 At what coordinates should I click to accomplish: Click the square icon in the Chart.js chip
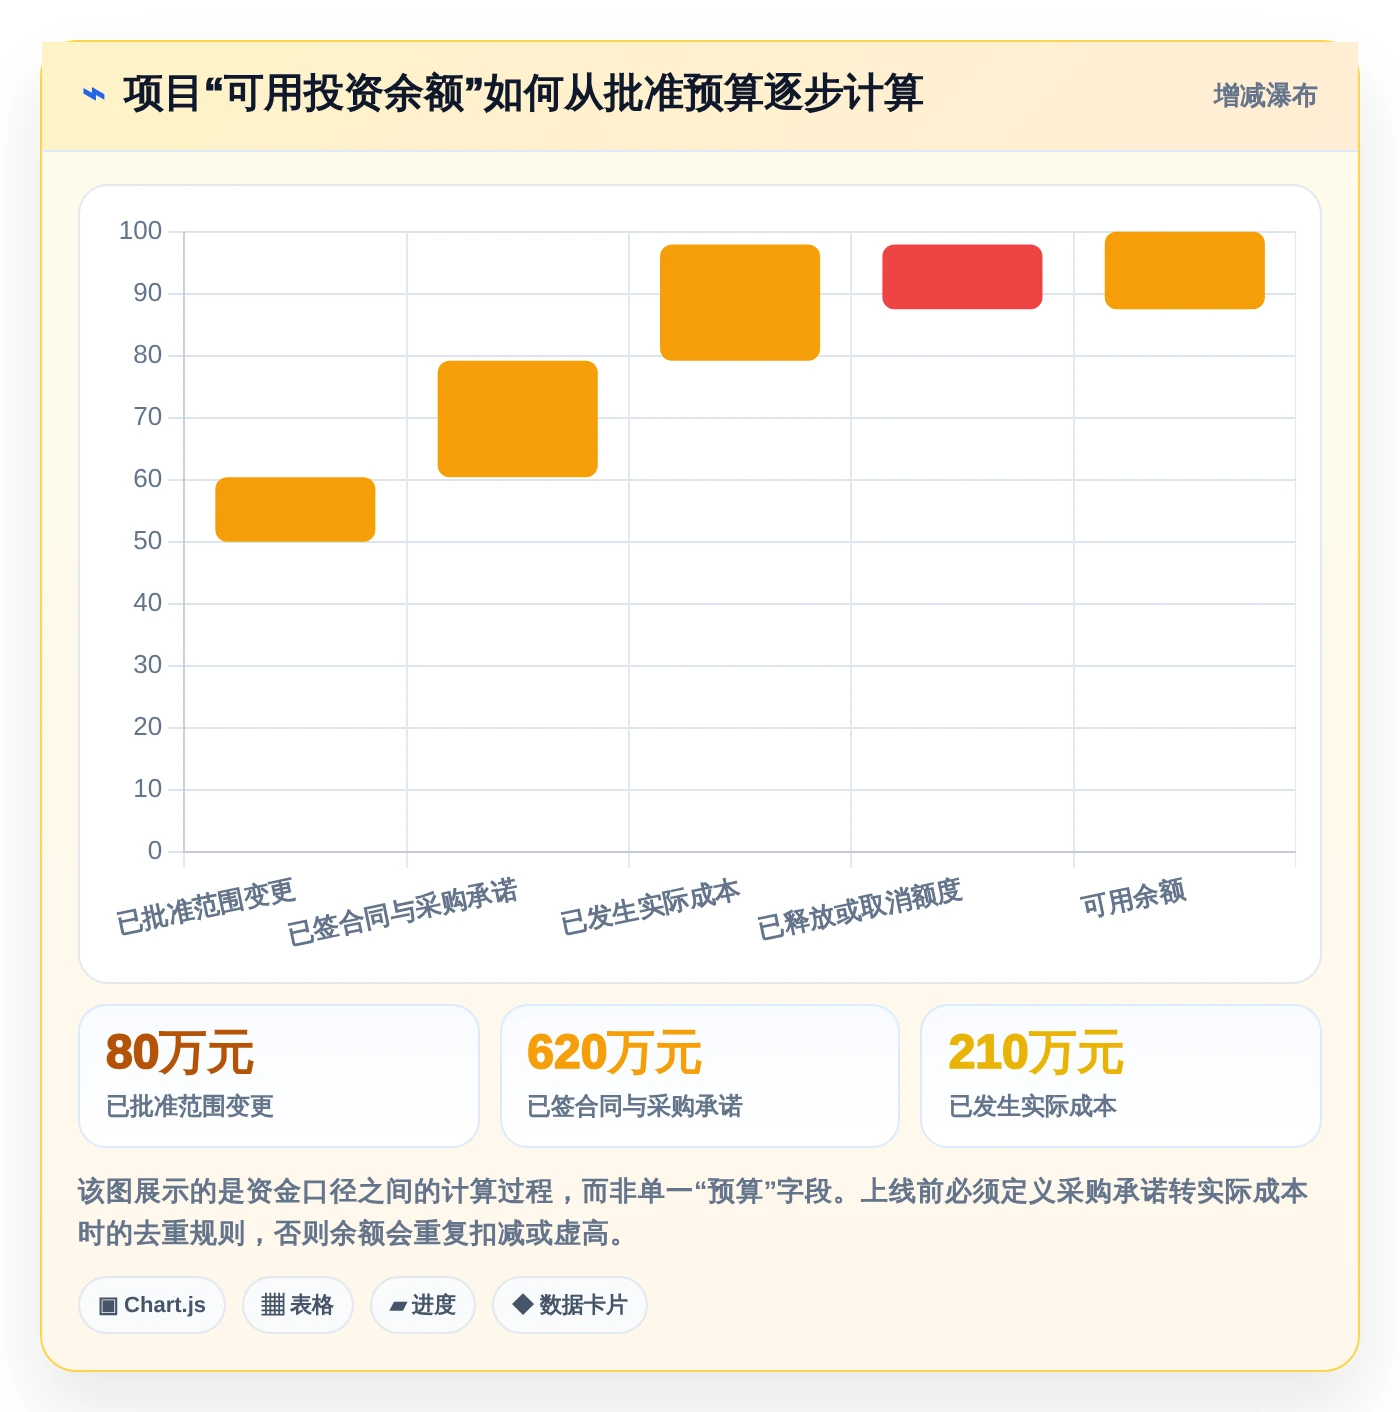pyautogui.click(x=109, y=1306)
